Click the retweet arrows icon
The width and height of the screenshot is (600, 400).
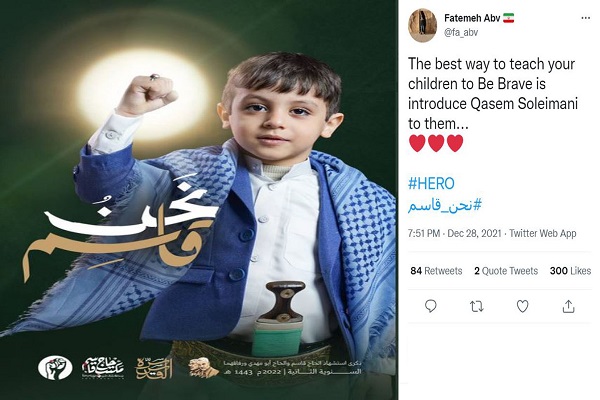click(476, 306)
